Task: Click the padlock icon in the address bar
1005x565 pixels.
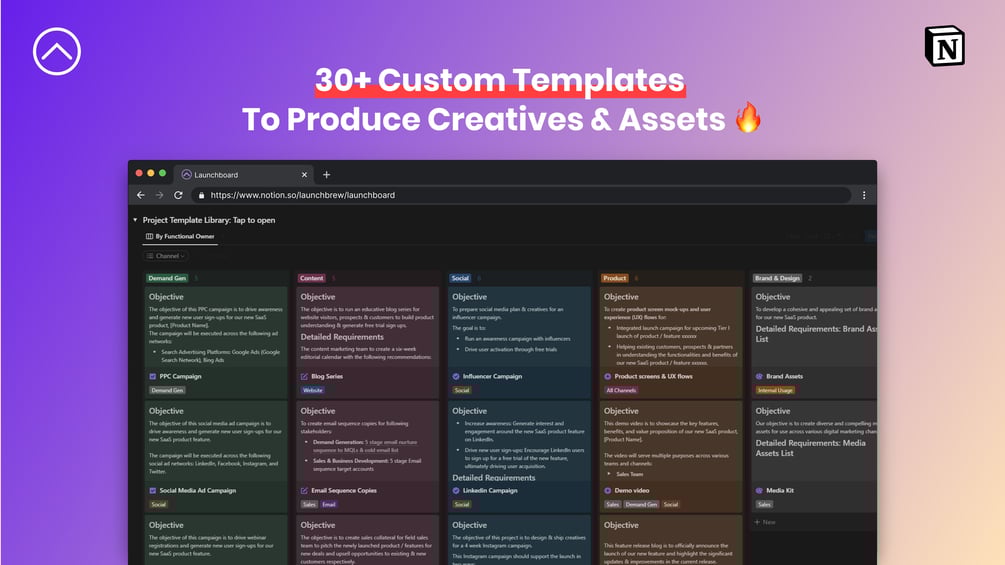Action: pyautogui.click(x=201, y=195)
